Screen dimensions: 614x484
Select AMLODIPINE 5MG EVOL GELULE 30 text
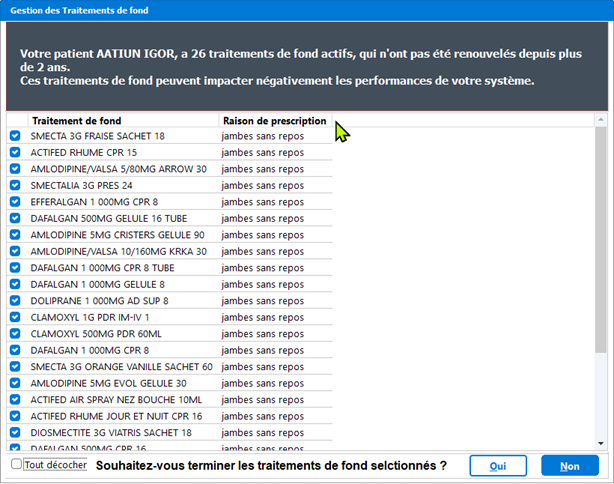tap(108, 383)
